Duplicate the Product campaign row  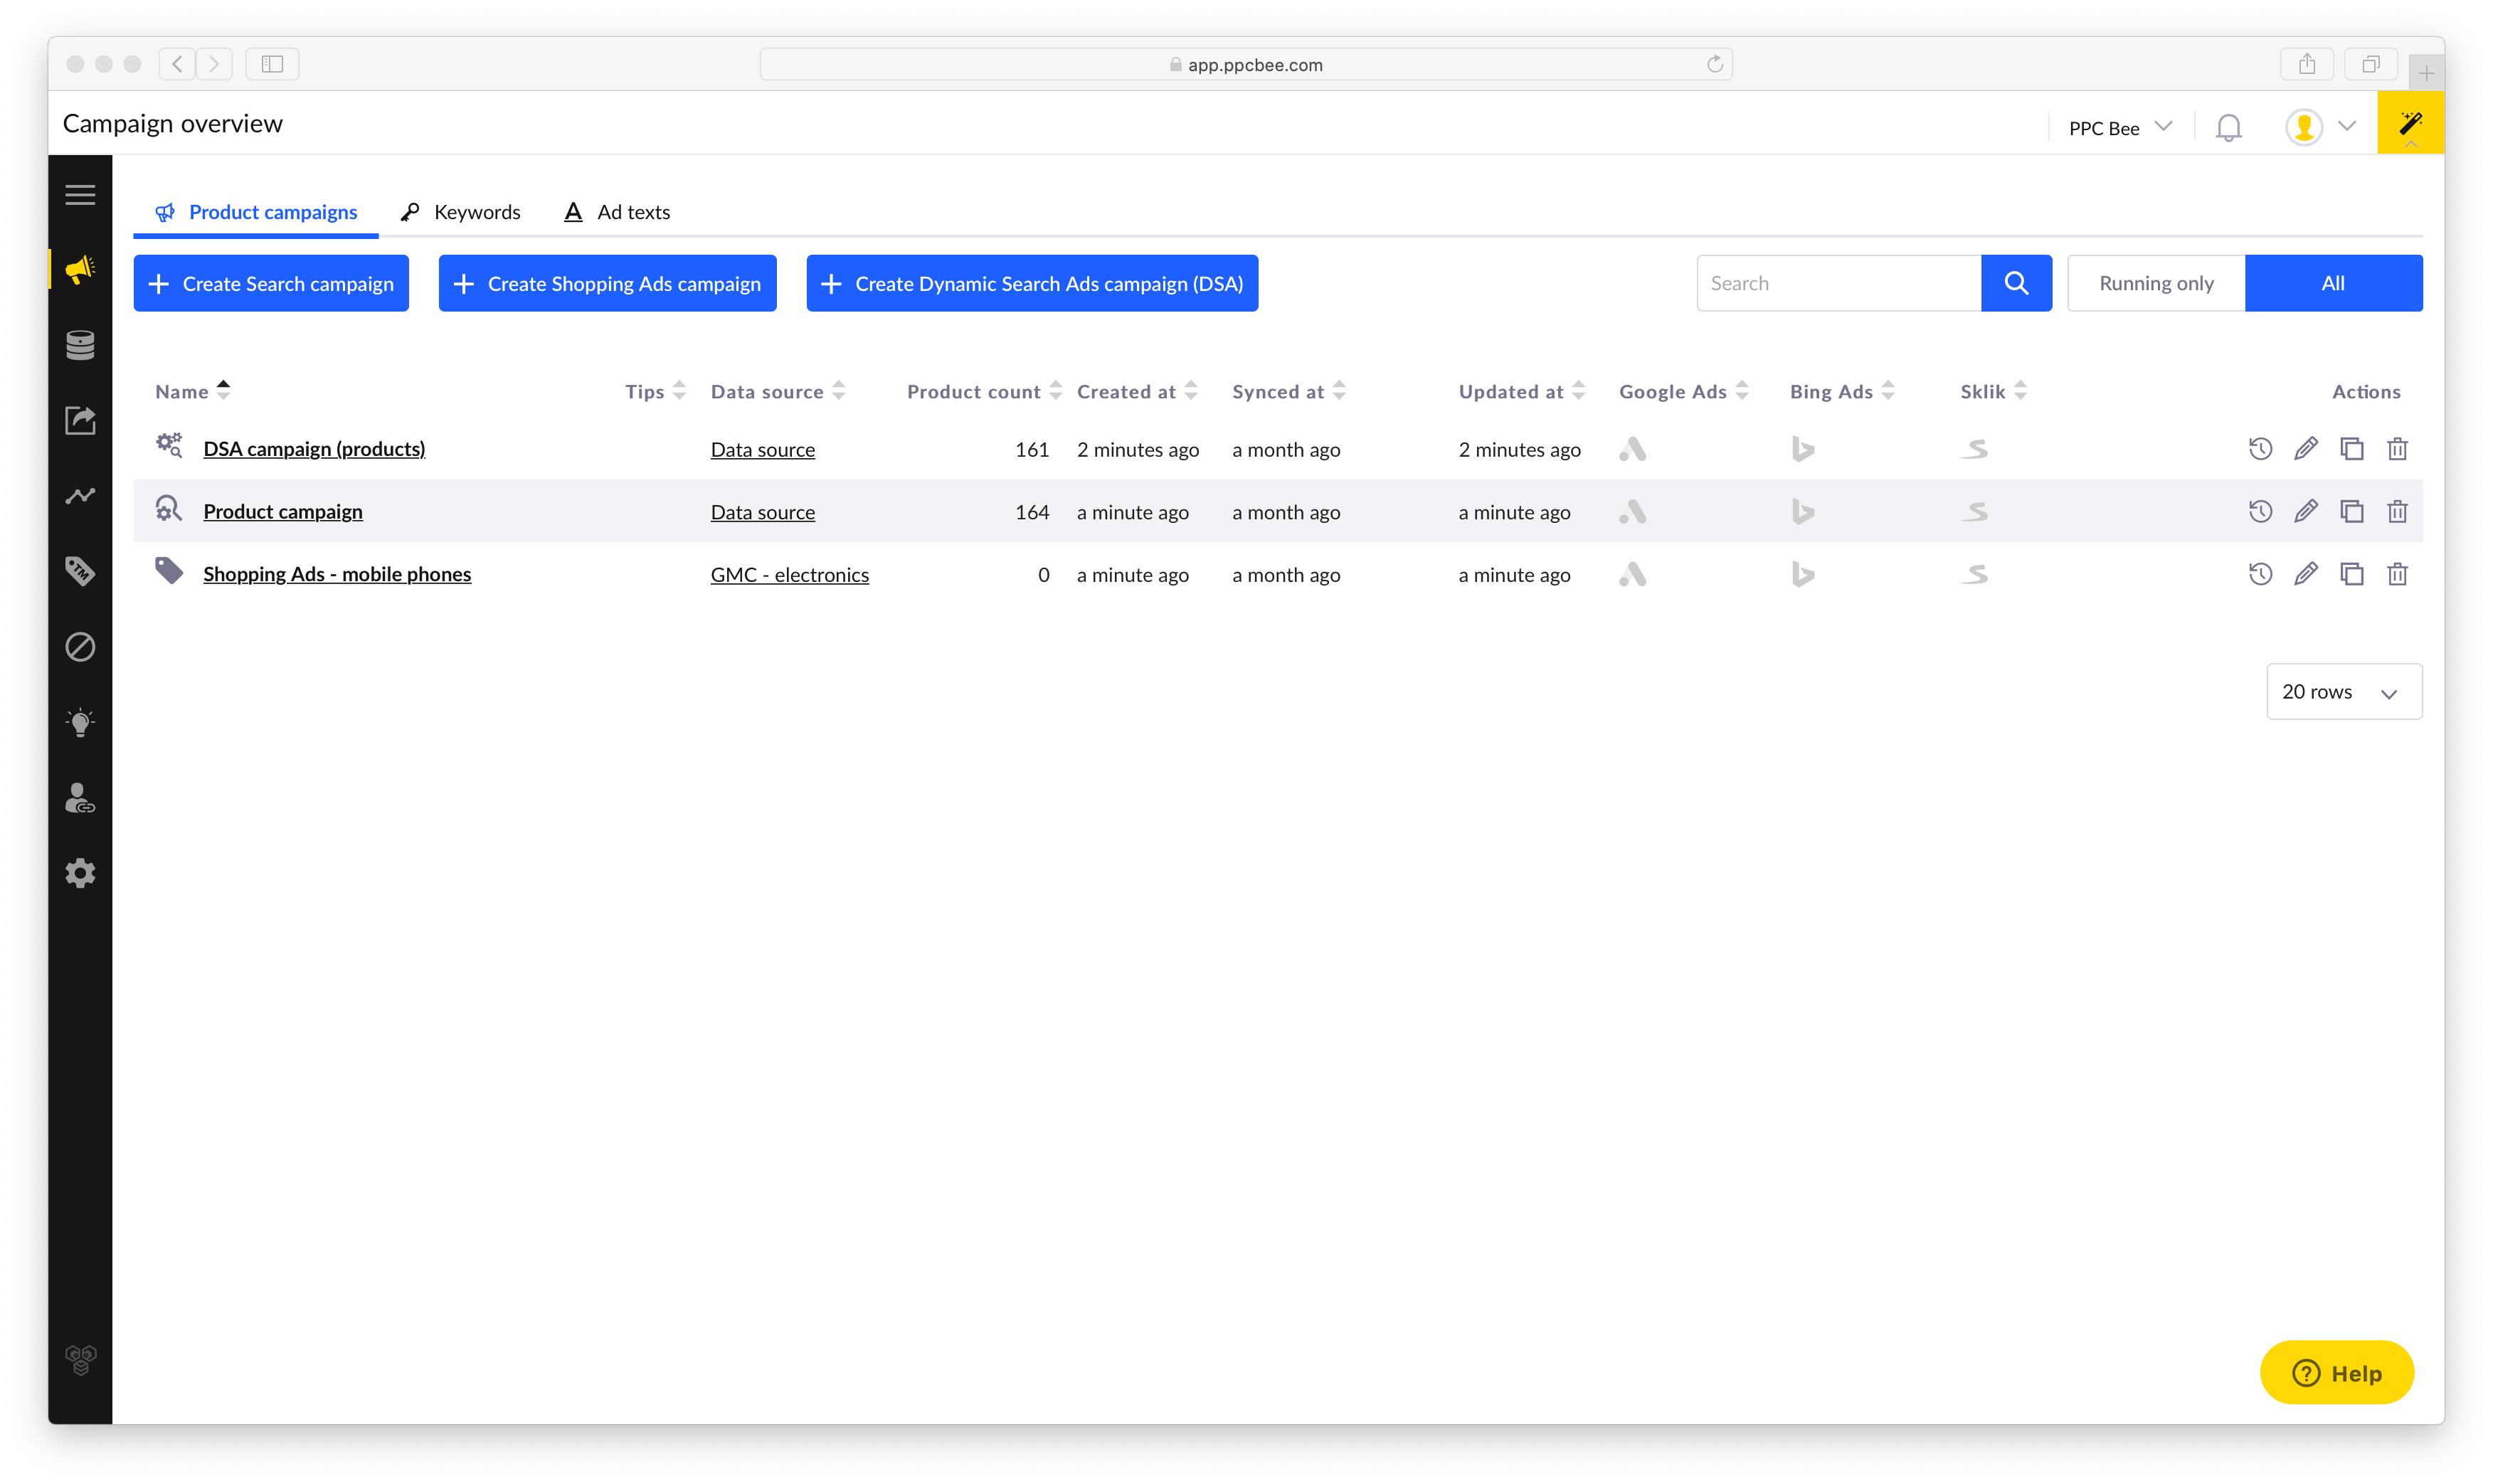pyautogui.click(x=2351, y=512)
